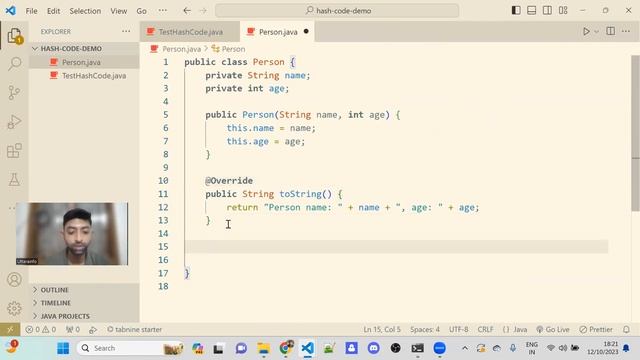Viewport: 640px width, 360px height.
Task: Open the Selection menu
Action: point(85,11)
